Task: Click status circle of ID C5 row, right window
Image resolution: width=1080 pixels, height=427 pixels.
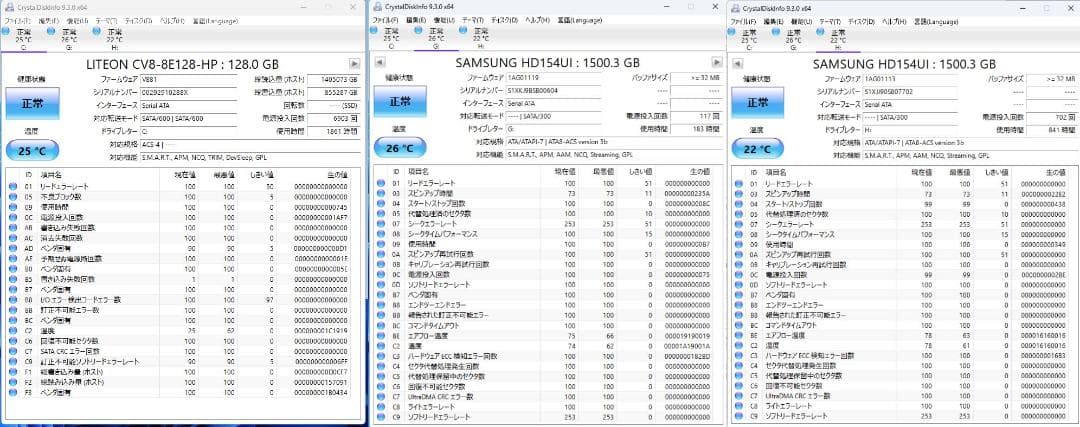Action: (740, 376)
